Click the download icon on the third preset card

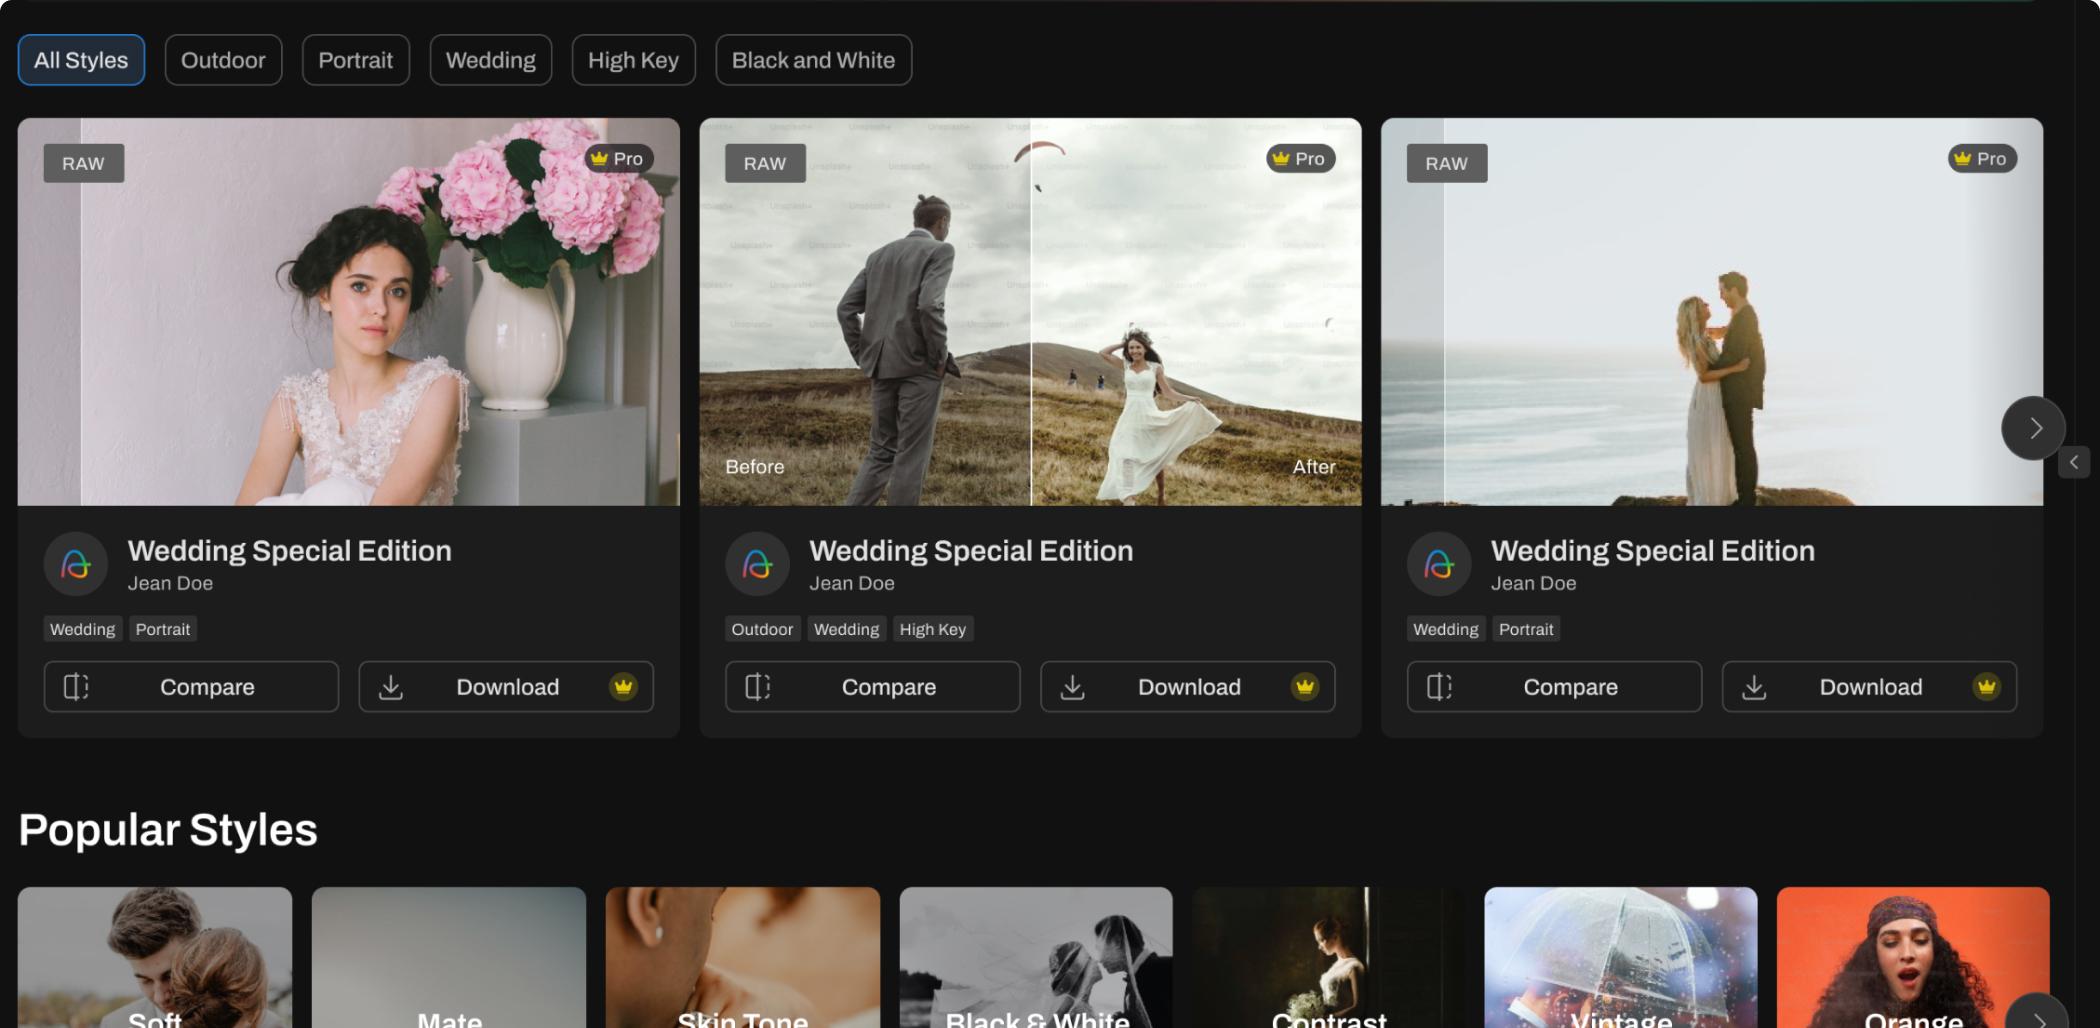point(1755,687)
